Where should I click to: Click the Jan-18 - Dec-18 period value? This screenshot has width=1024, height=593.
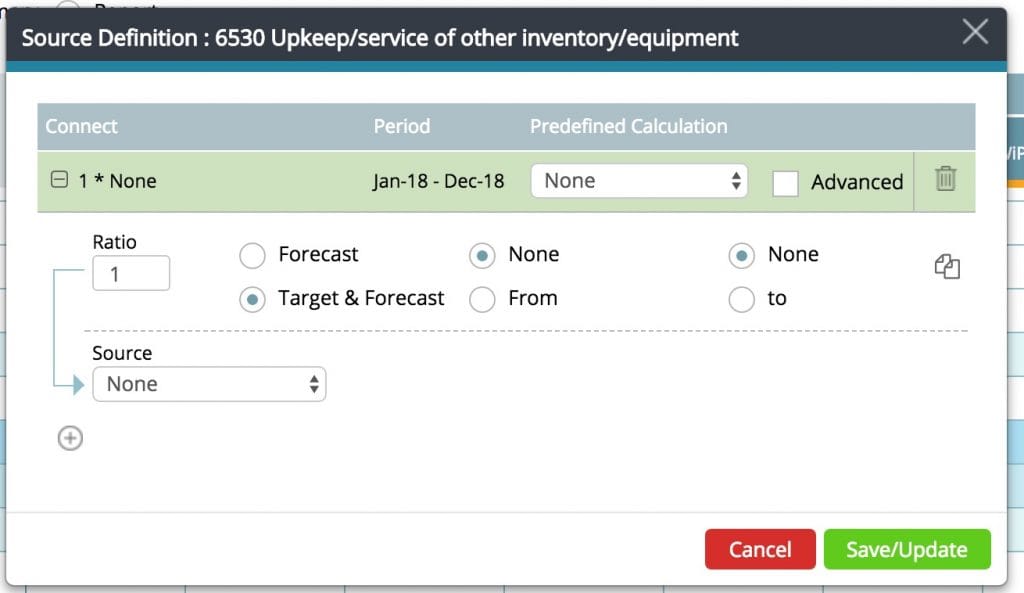click(x=438, y=181)
